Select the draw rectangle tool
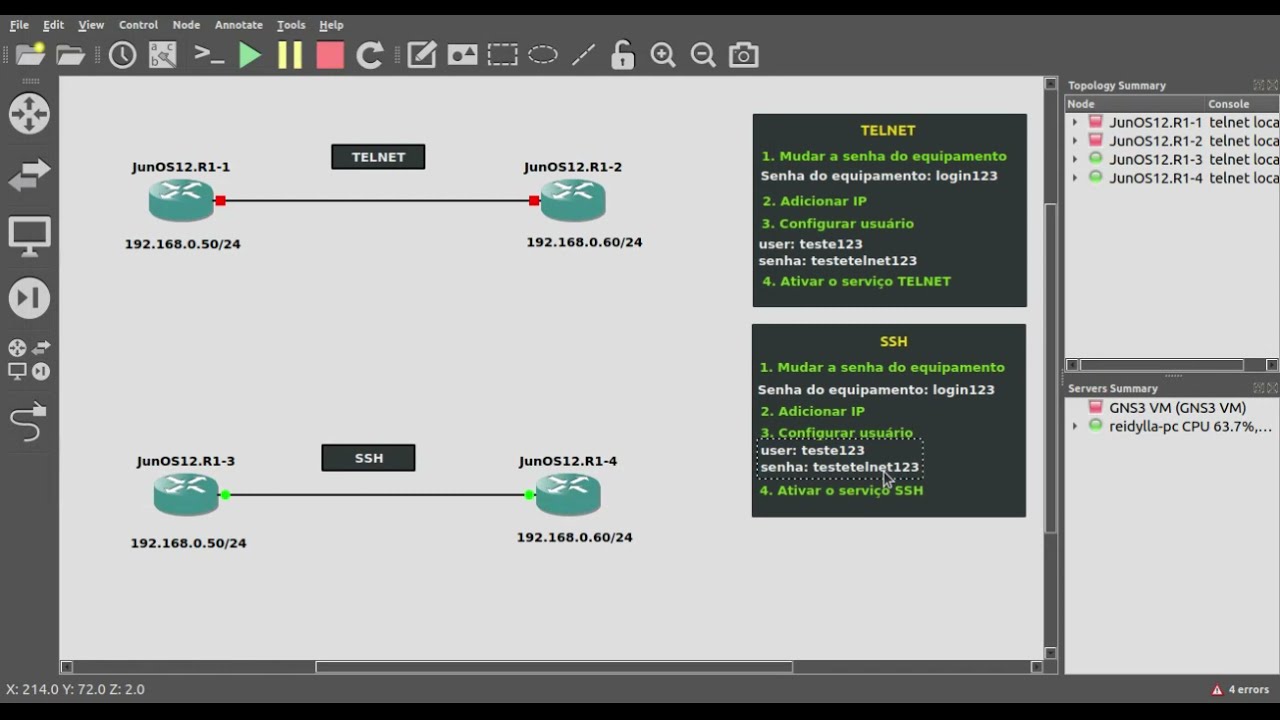 point(503,55)
